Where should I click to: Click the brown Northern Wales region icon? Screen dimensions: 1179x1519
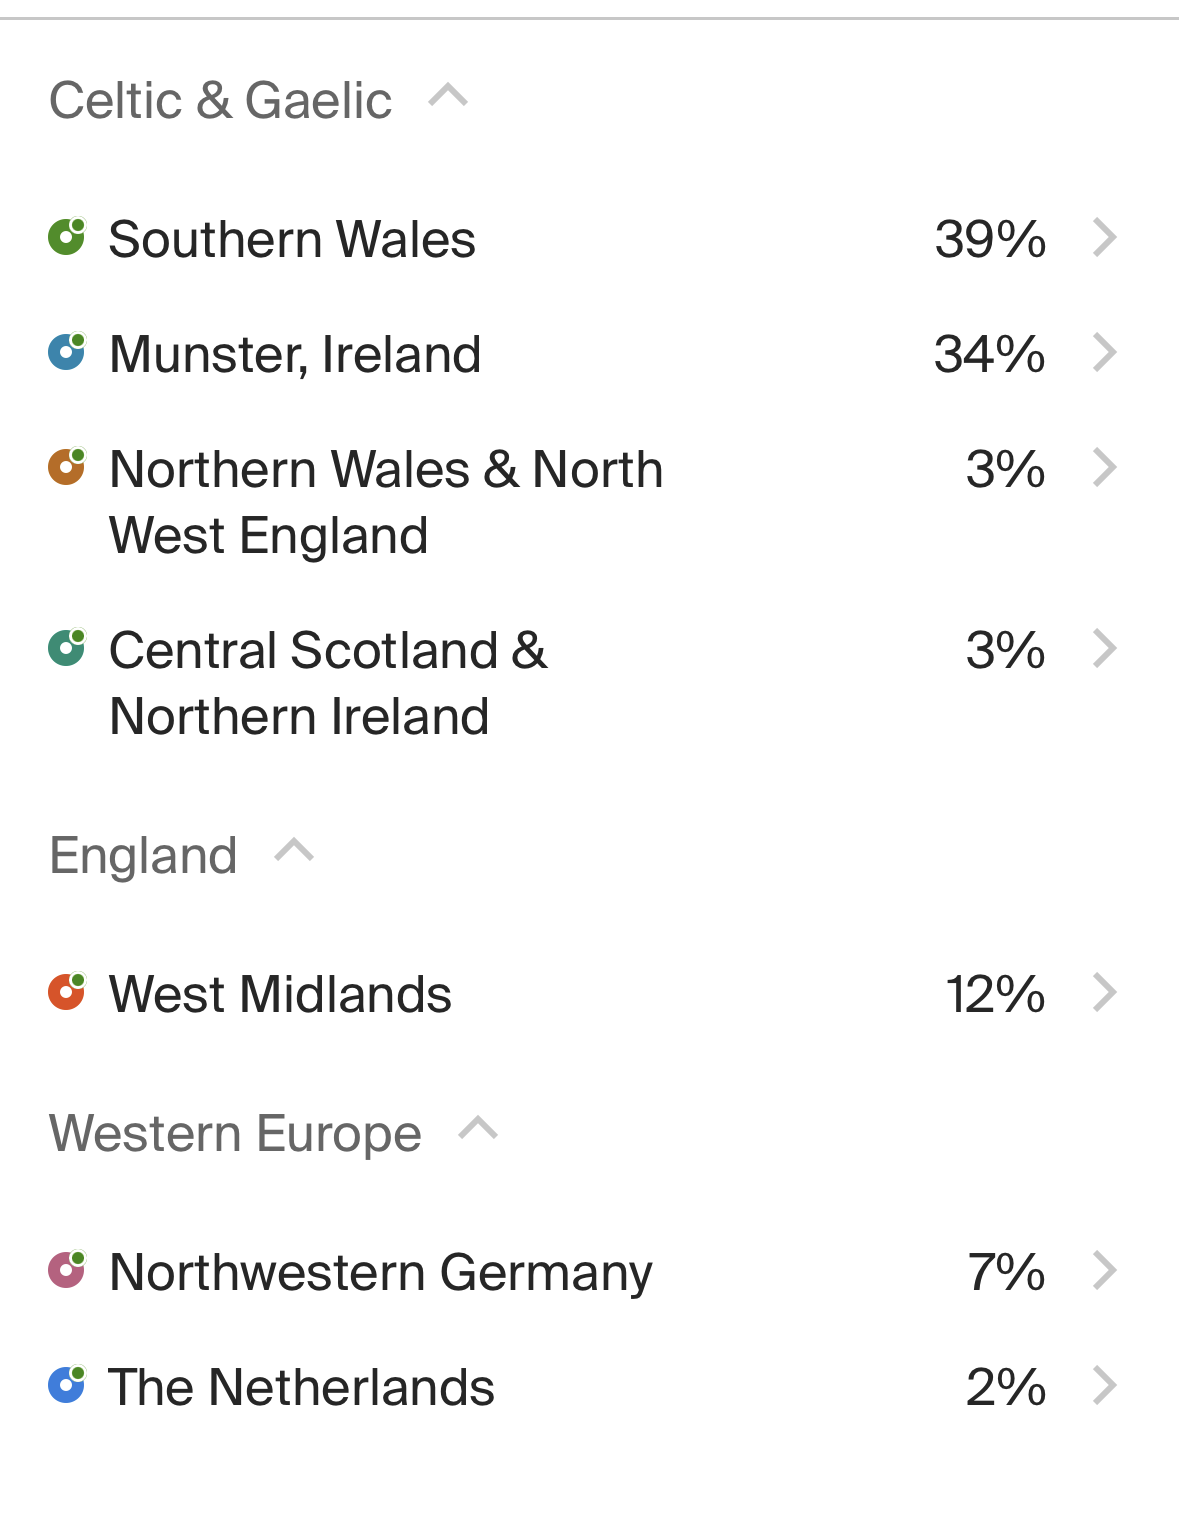(x=67, y=467)
